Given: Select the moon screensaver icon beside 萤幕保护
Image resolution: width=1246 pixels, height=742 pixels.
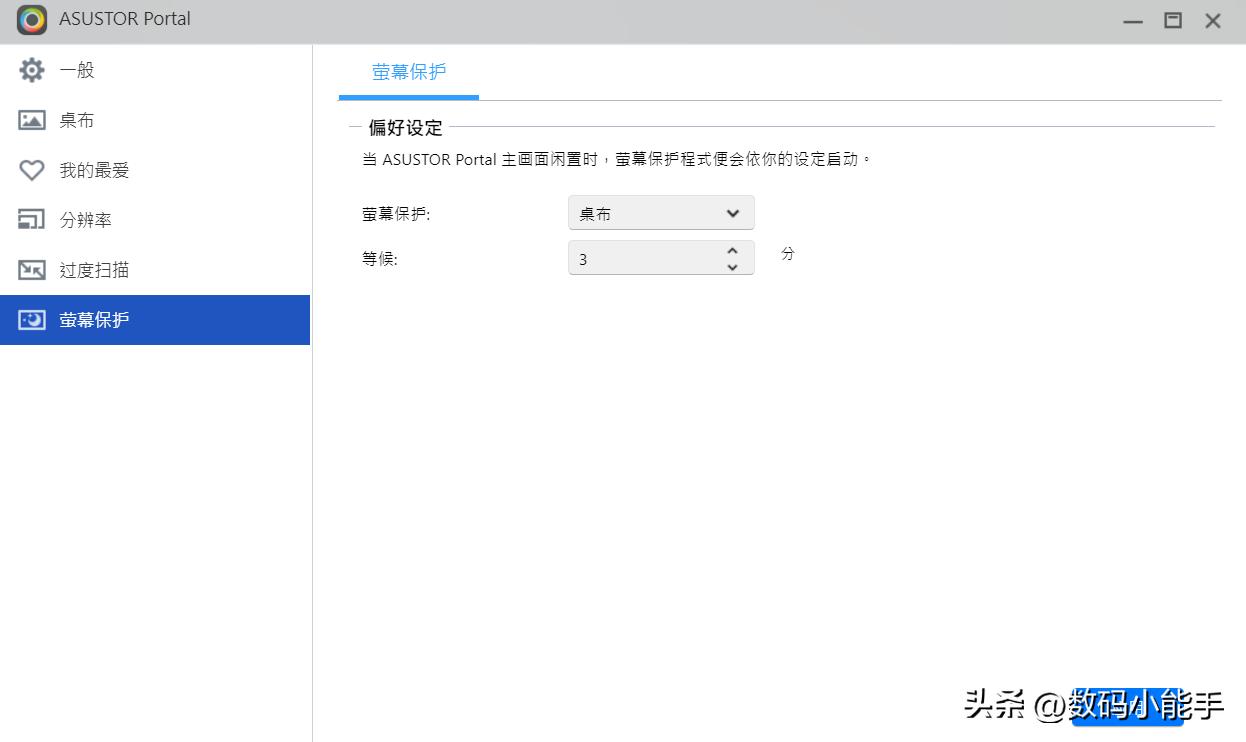Looking at the screenshot, I should [33, 320].
